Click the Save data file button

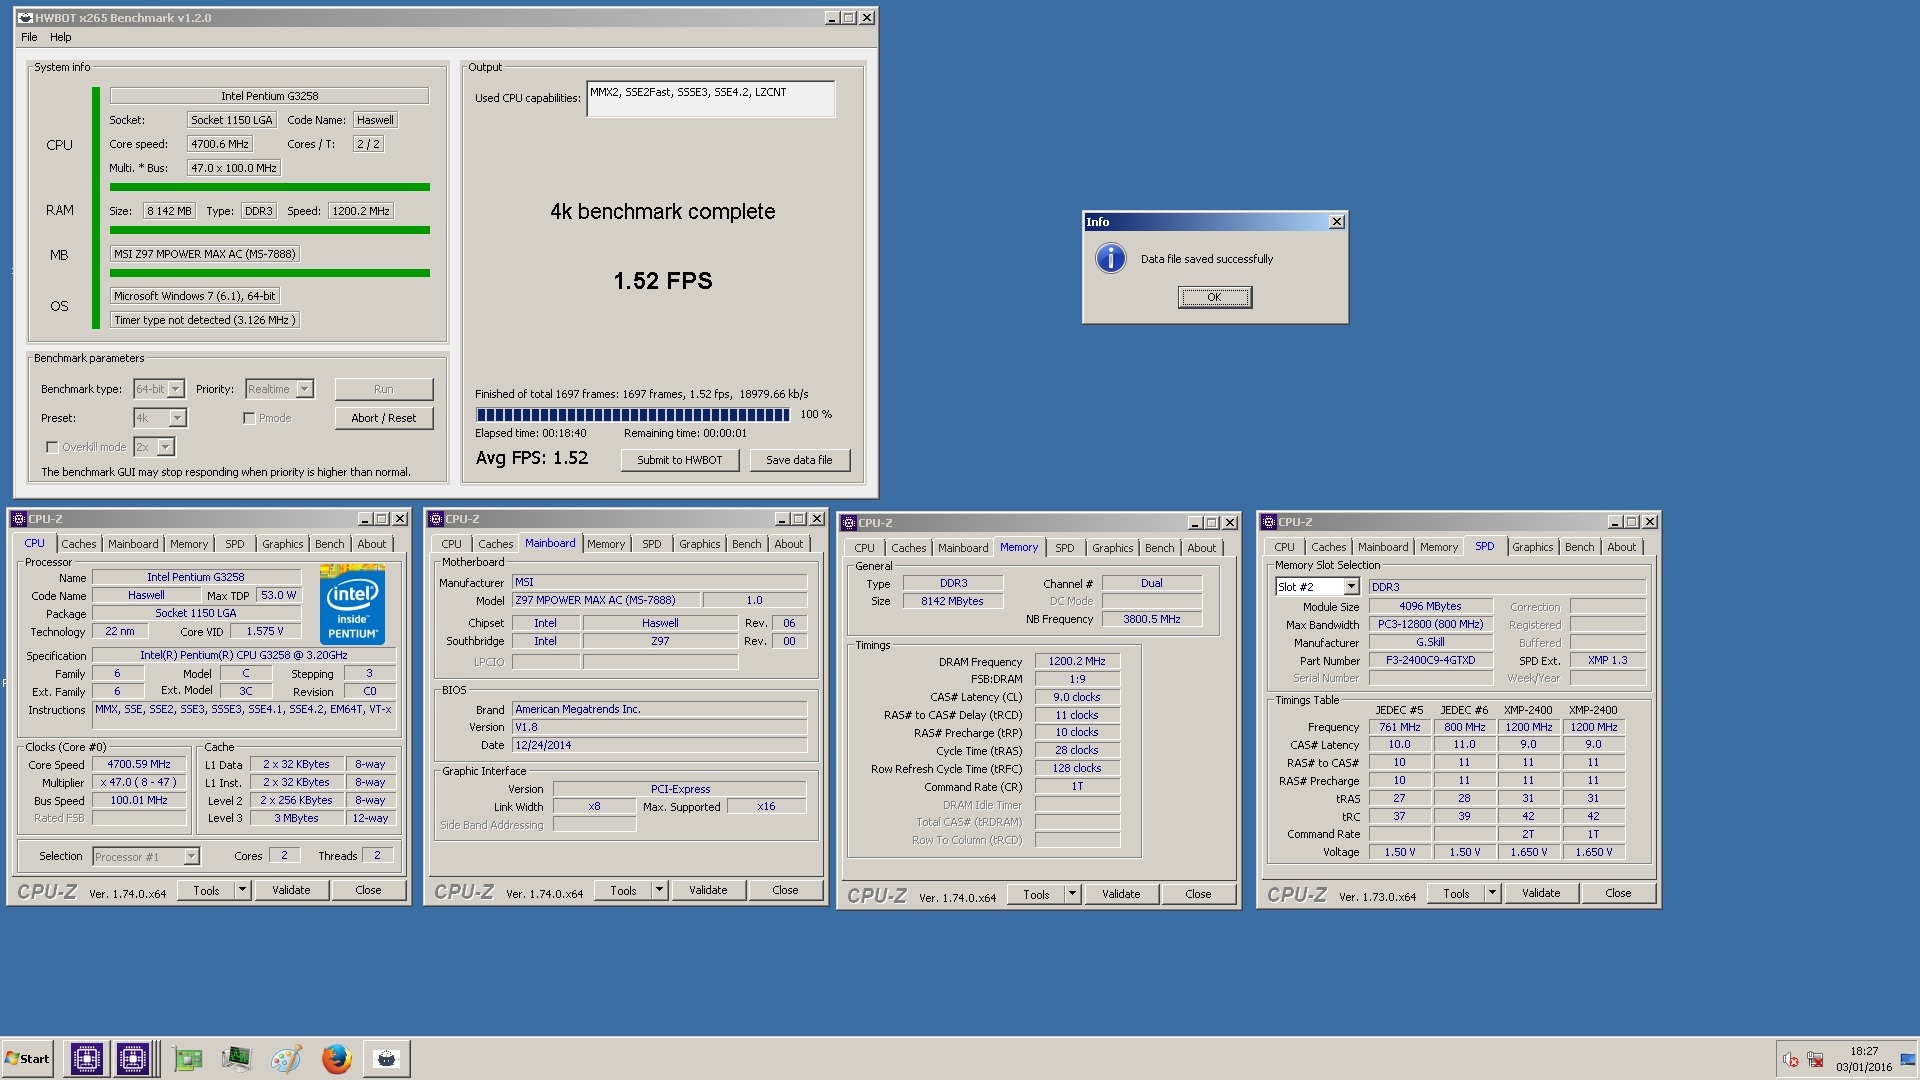click(799, 460)
